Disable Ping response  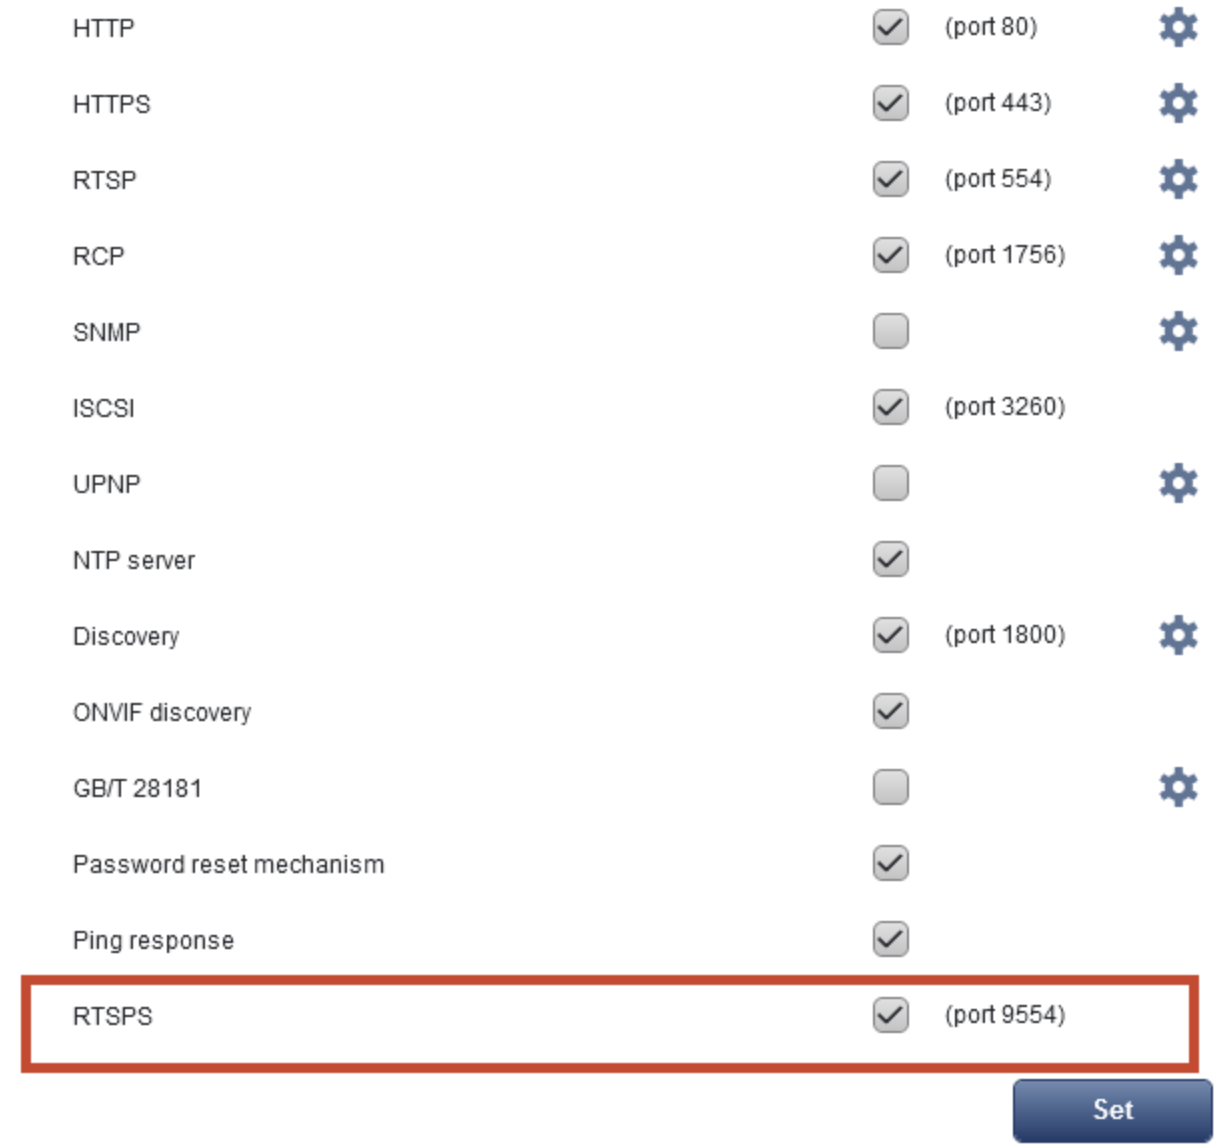point(888,938)
